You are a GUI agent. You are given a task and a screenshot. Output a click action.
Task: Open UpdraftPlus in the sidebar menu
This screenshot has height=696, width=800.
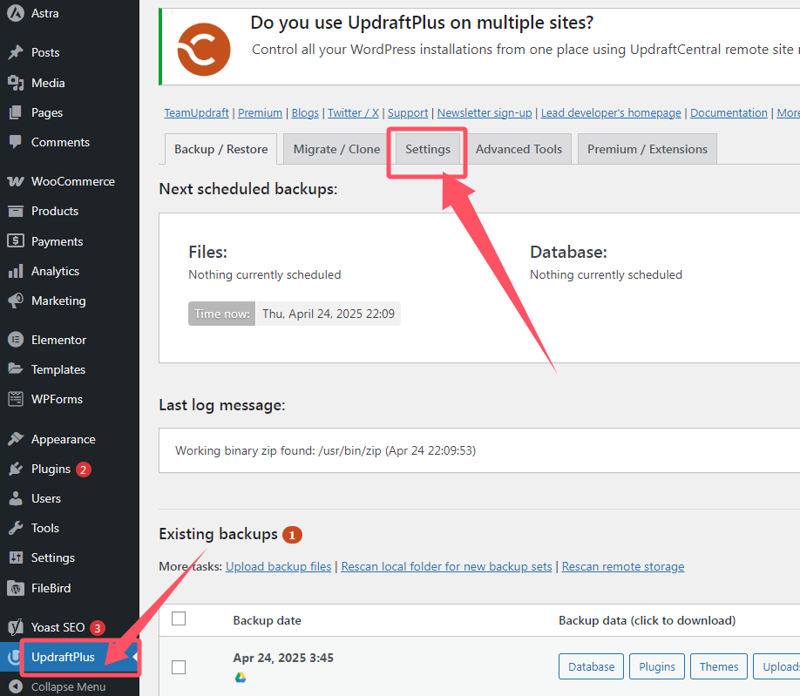pyautogui.click(x=62, y=657)
